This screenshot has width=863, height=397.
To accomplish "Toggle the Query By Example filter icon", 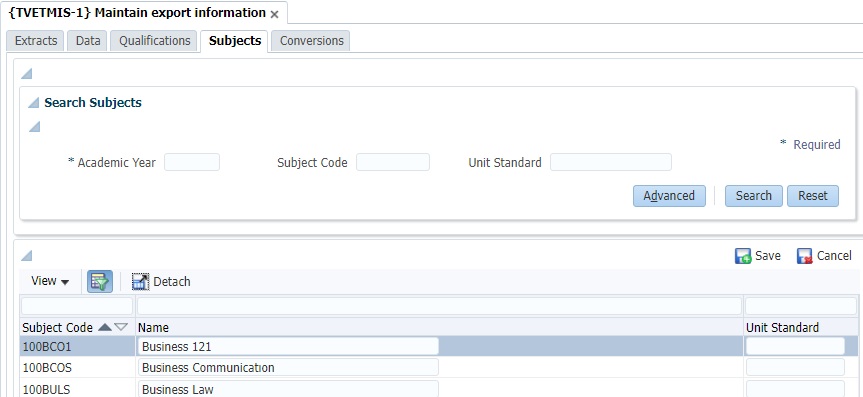I will (100, 281).
